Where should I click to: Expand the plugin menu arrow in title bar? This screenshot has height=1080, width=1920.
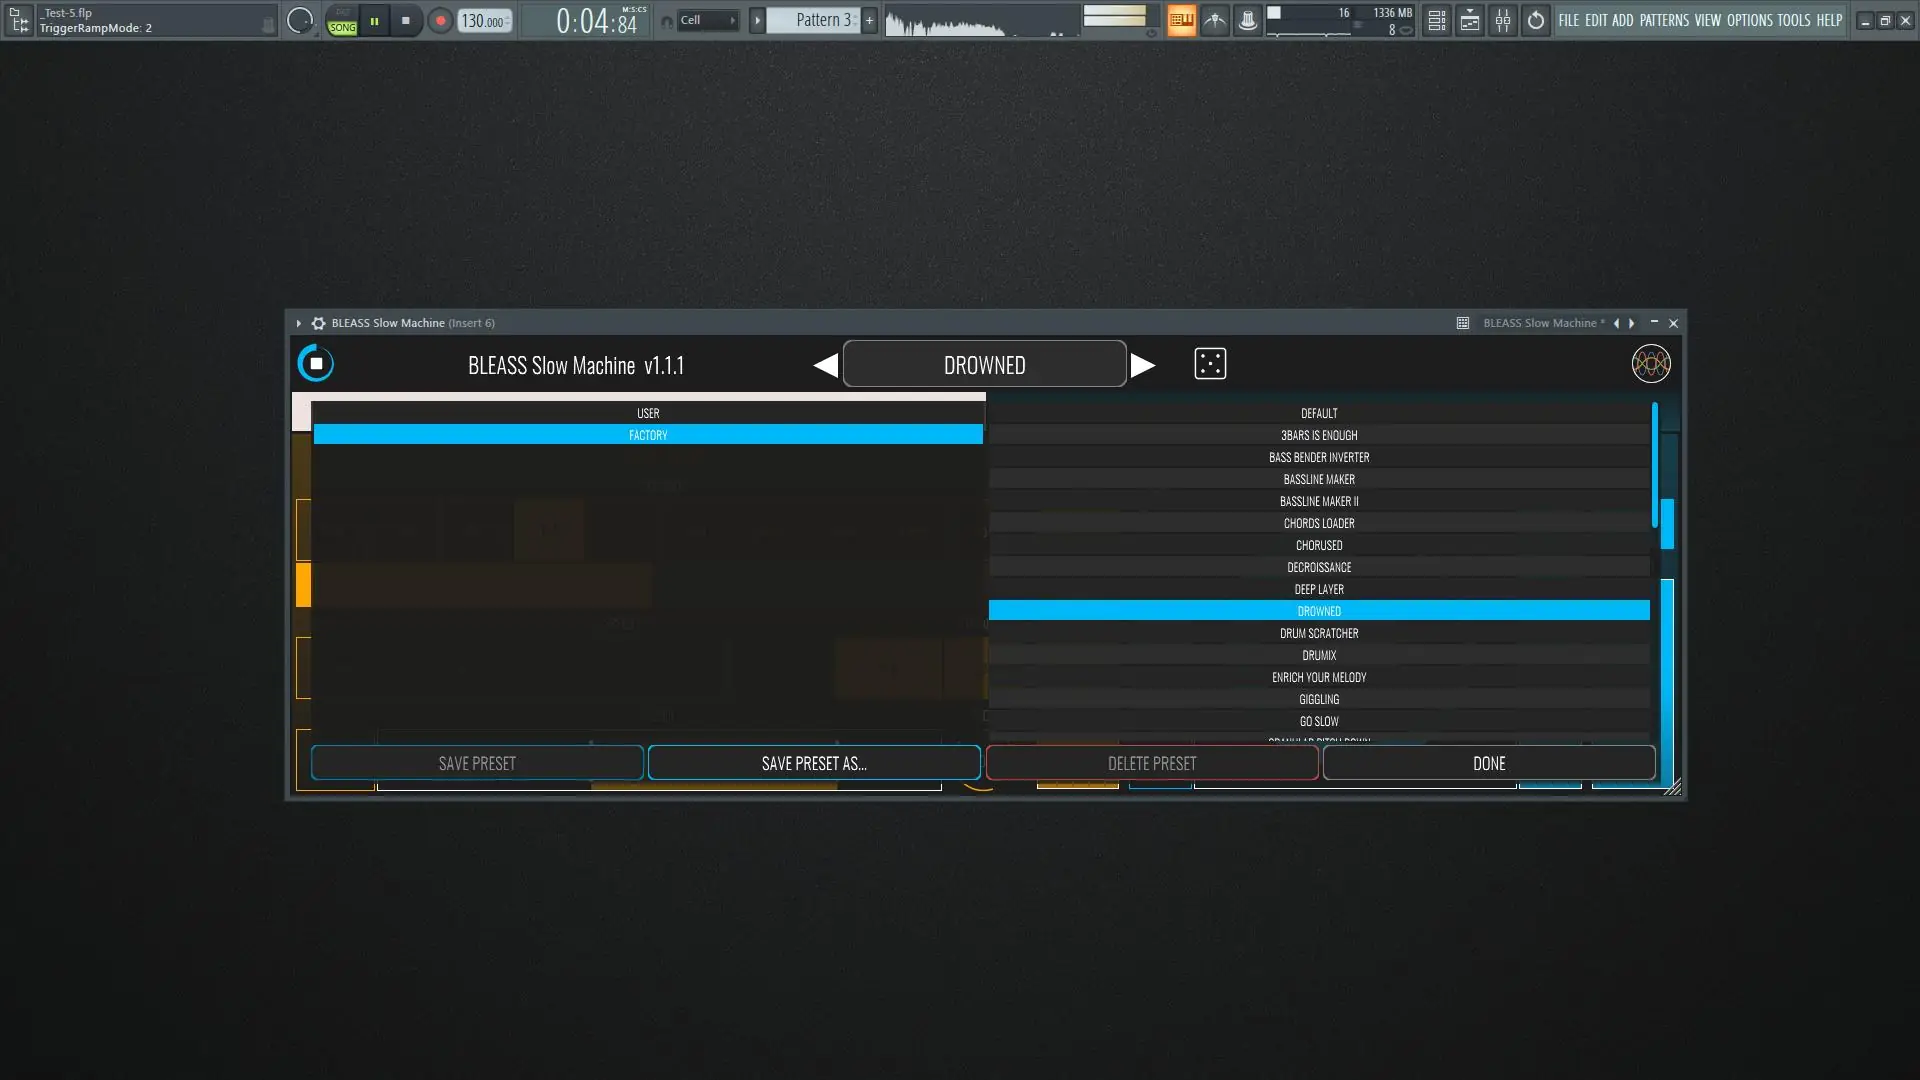point(298,323)
